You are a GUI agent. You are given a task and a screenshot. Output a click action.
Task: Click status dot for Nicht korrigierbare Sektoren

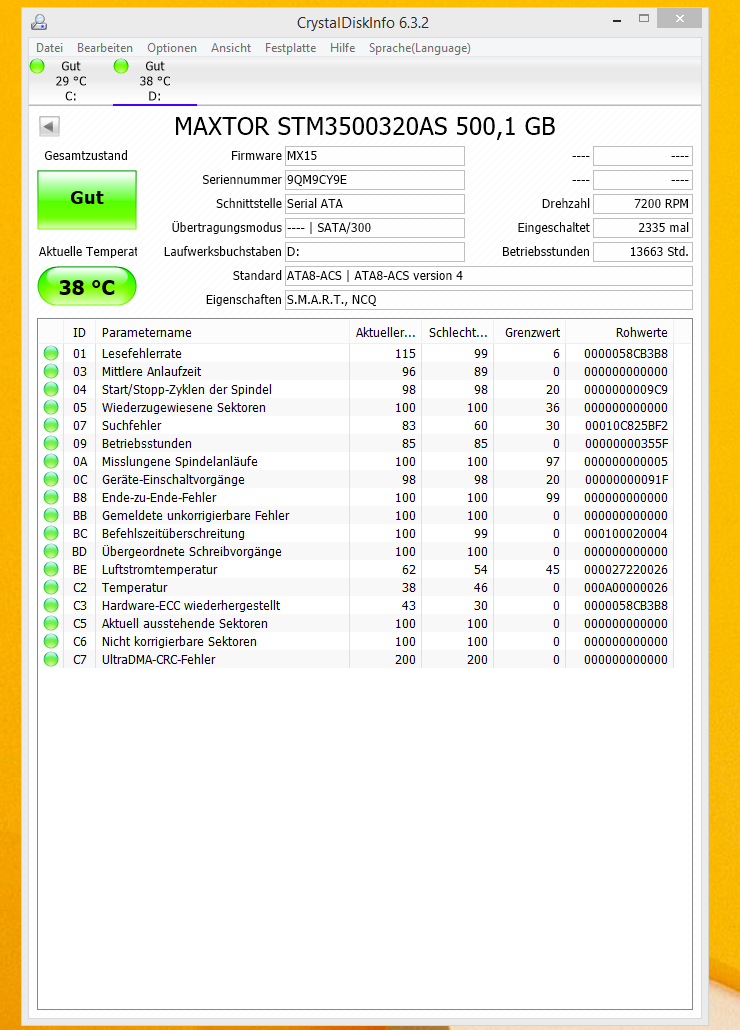point(51,642)
